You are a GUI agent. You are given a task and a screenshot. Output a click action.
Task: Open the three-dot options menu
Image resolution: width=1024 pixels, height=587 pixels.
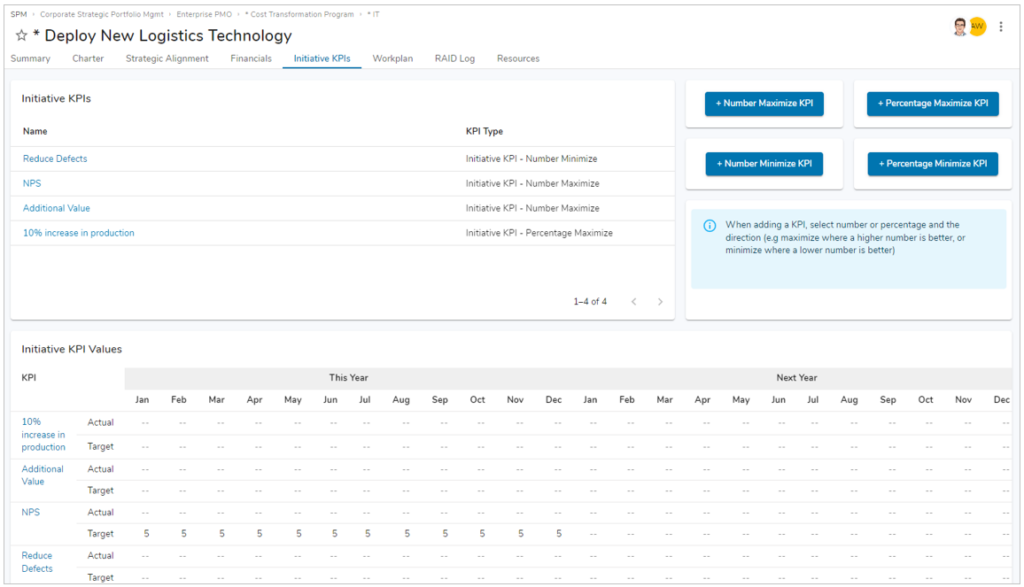click(1001, 27)
